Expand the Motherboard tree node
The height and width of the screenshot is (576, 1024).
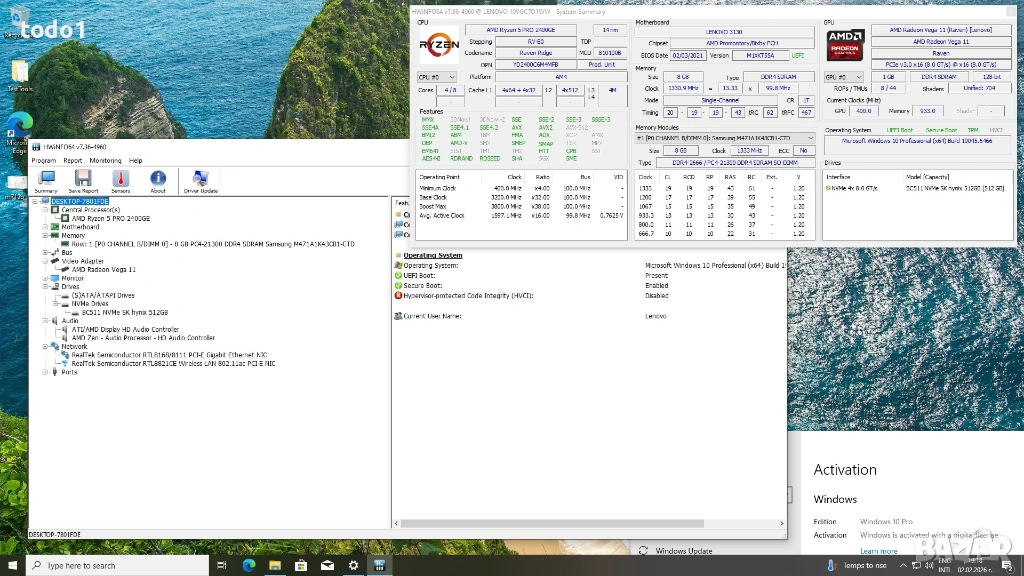45,227
